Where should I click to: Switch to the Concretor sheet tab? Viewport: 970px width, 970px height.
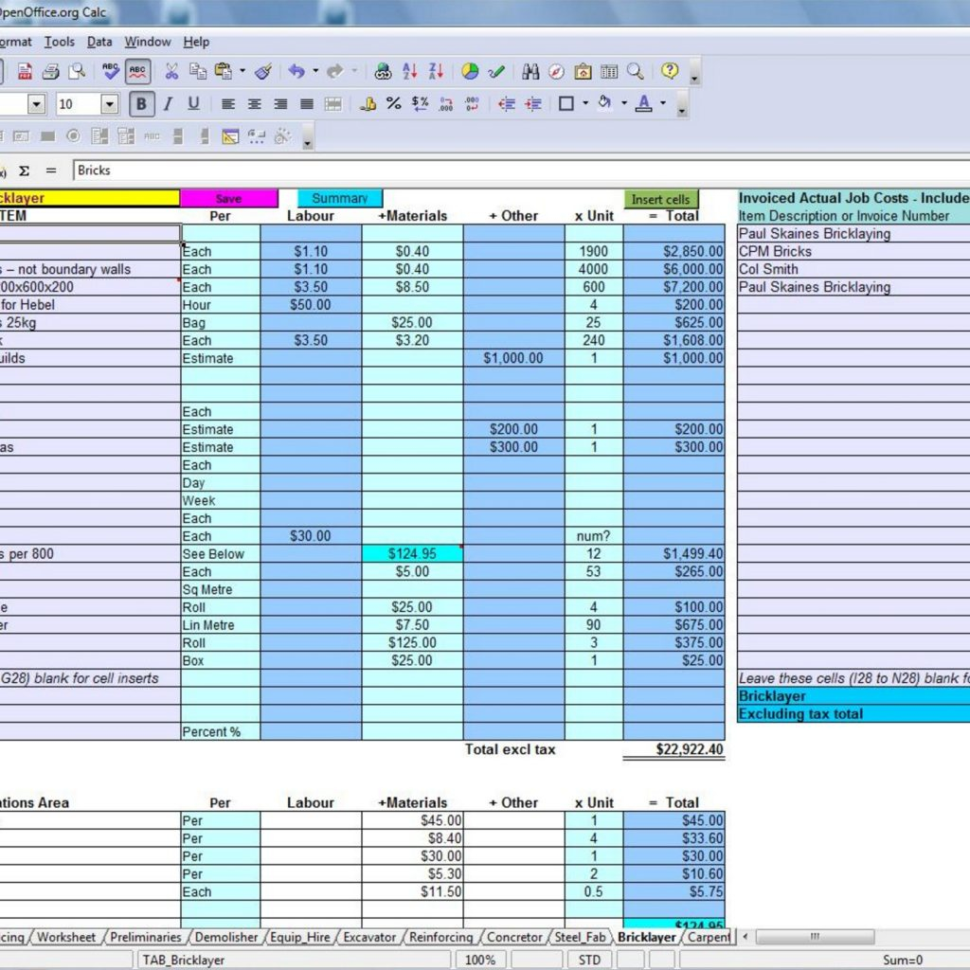517,938
